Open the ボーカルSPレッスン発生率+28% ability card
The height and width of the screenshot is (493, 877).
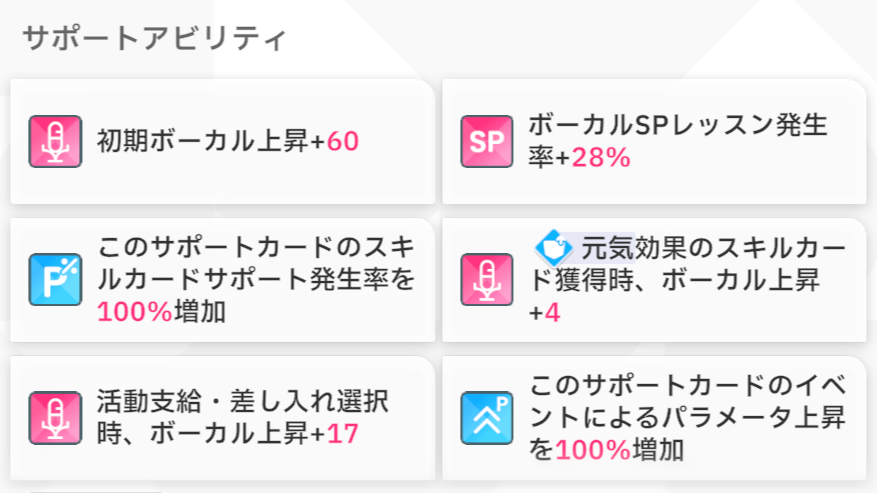point(654,142)
